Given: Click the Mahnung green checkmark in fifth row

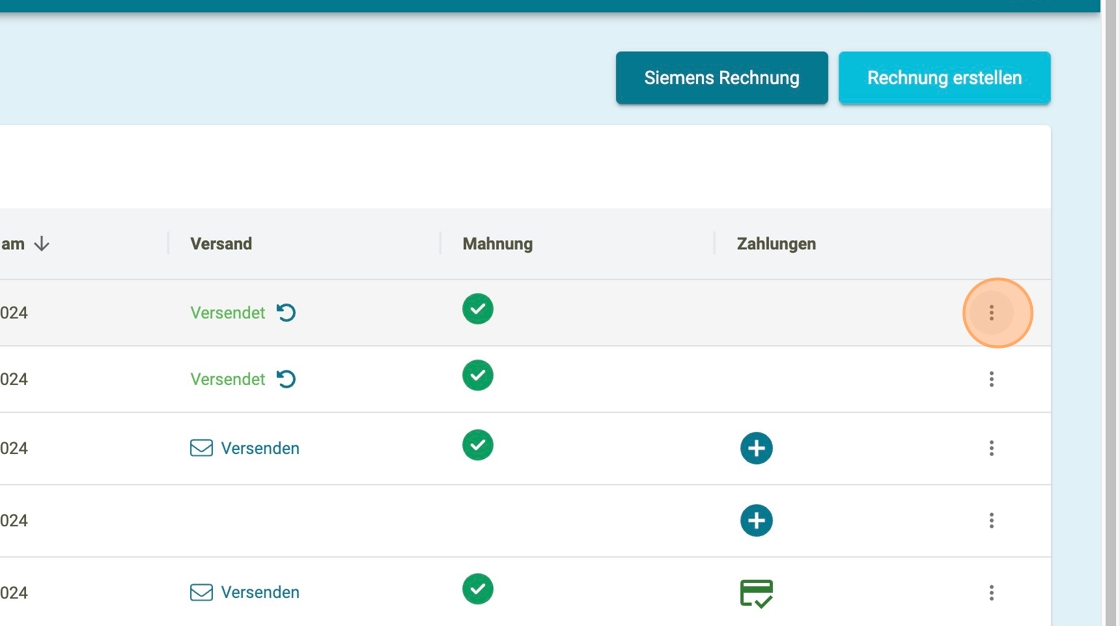Looking at the screenshot, I should (478, 589).
